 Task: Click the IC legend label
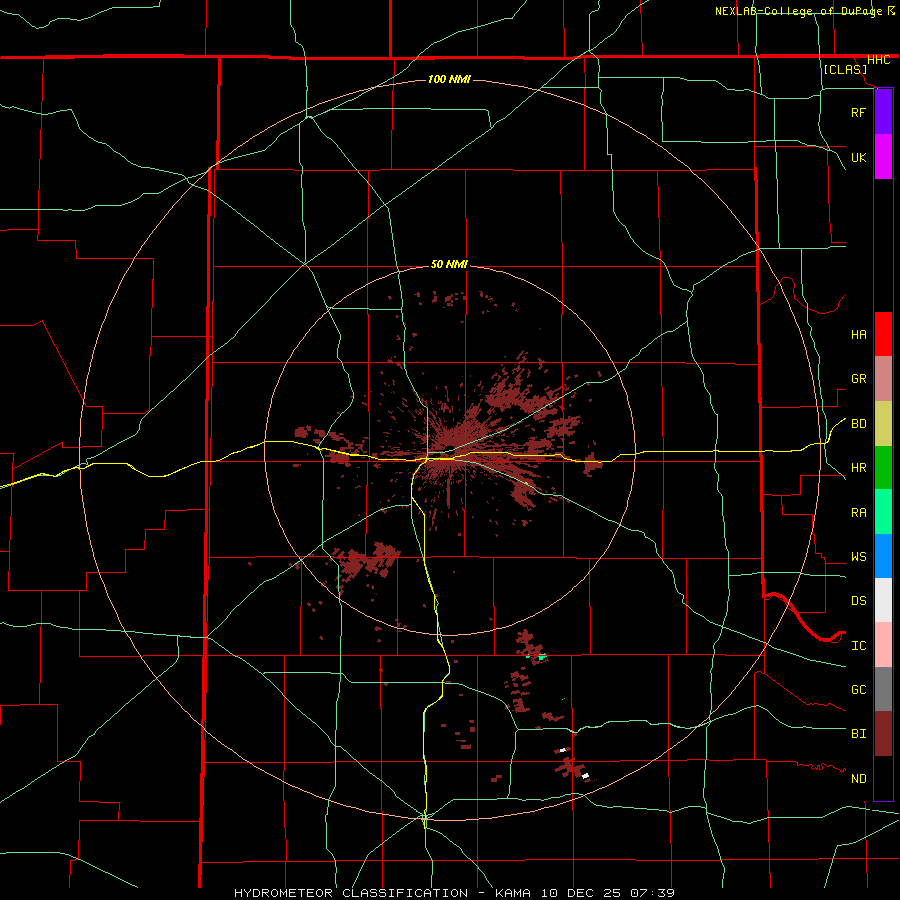pos(858,646)
